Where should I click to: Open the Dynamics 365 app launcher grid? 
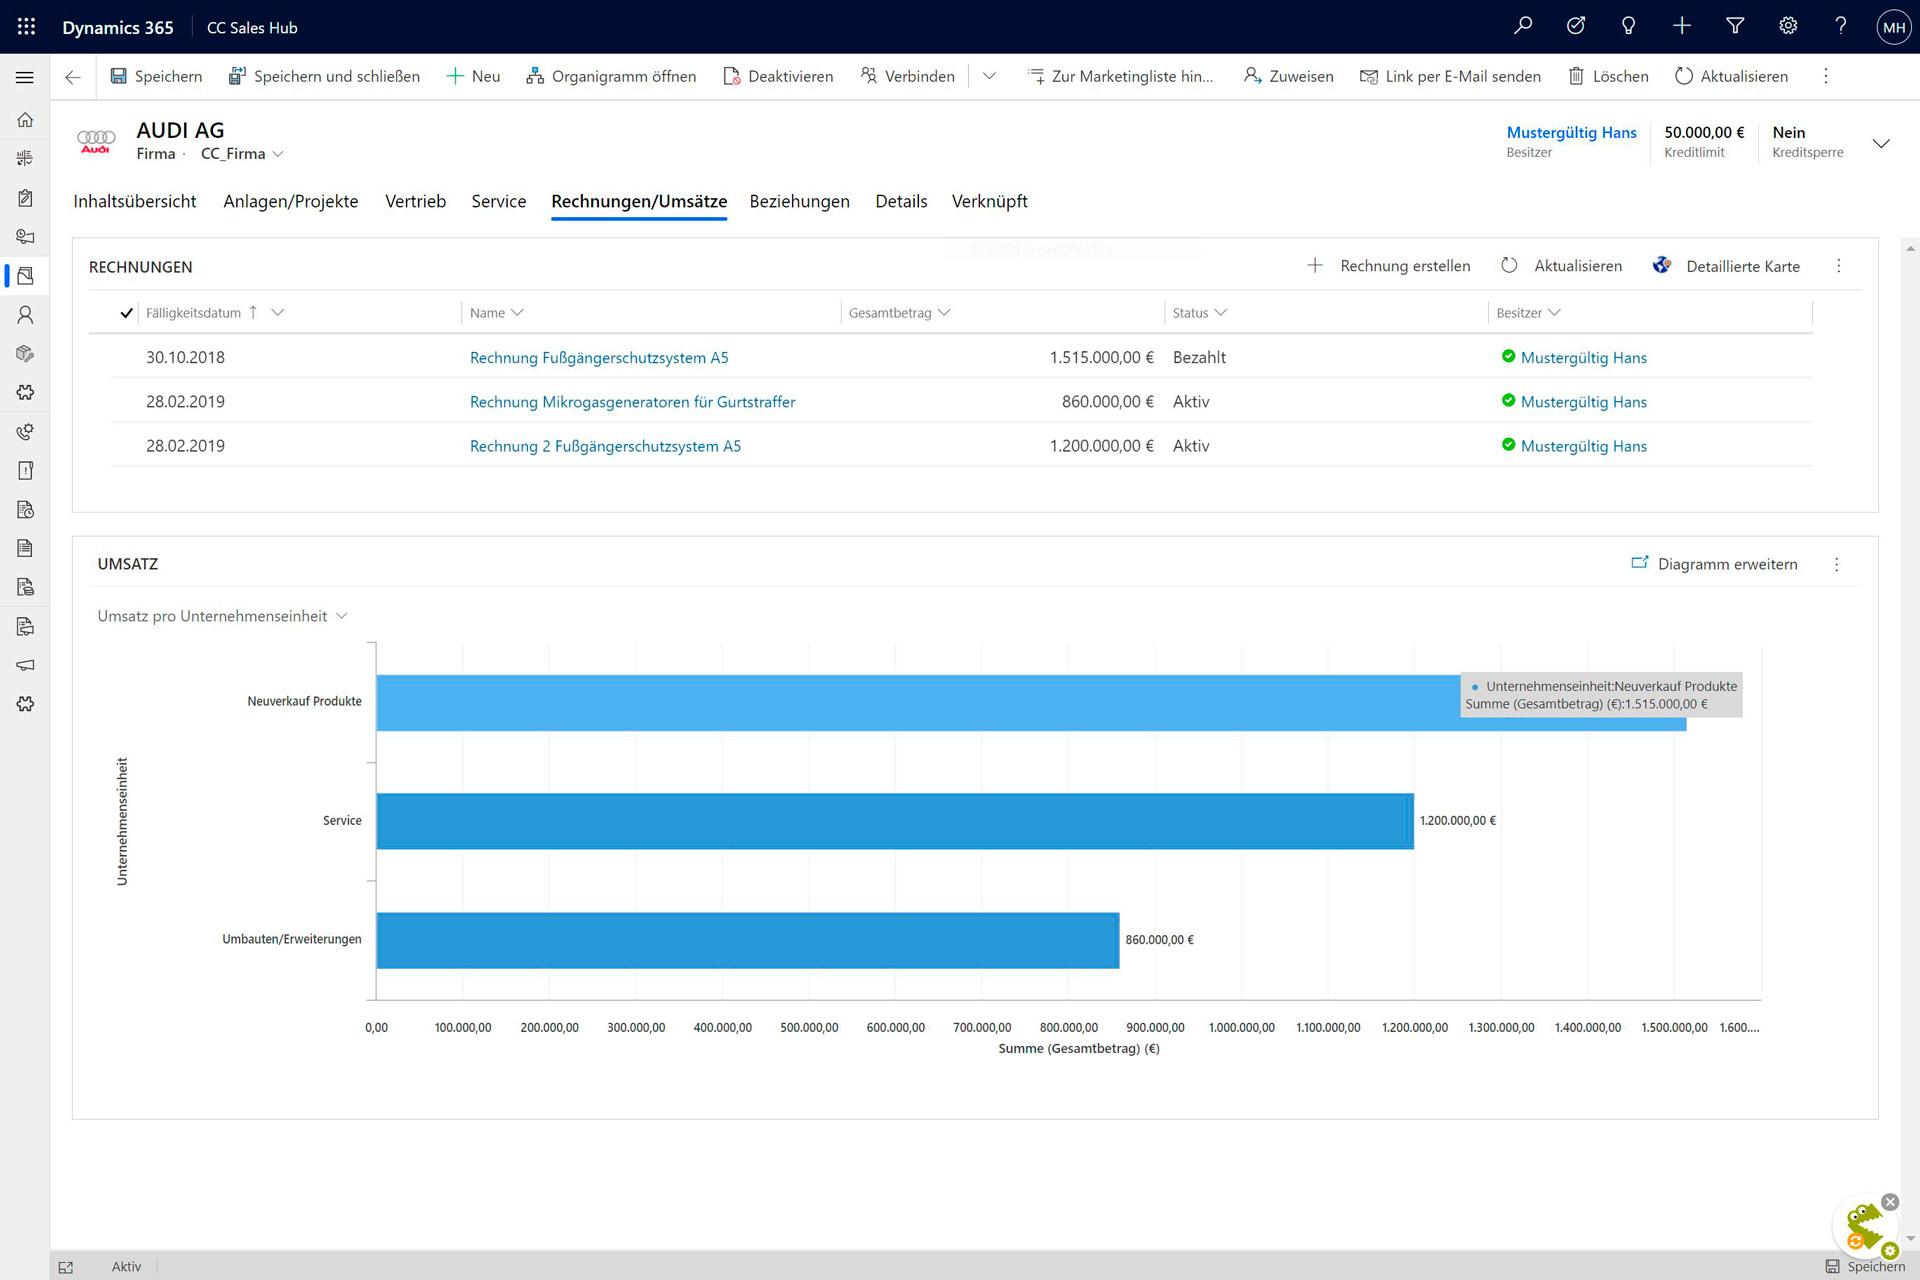pyautogui.click(x=26, y=27)
